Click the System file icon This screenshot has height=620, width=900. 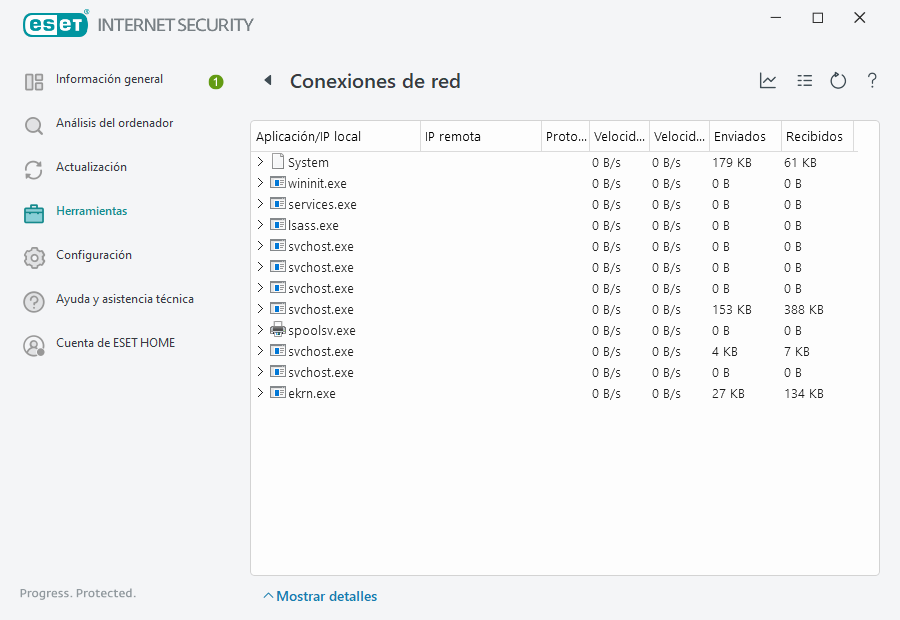[278, 162]
